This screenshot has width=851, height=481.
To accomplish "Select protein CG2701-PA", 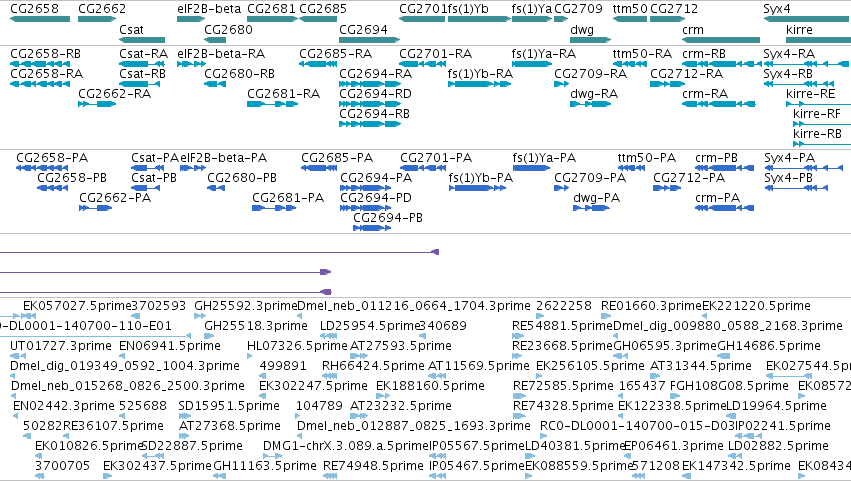I will click(x=423, y=168).
